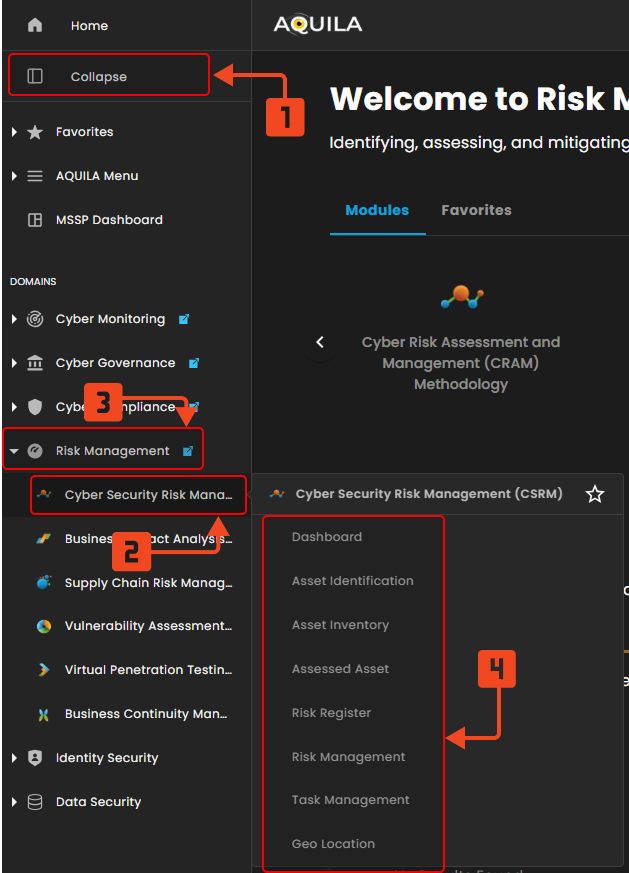Click the Supply Chain Risk Management icon

[44, 582]
